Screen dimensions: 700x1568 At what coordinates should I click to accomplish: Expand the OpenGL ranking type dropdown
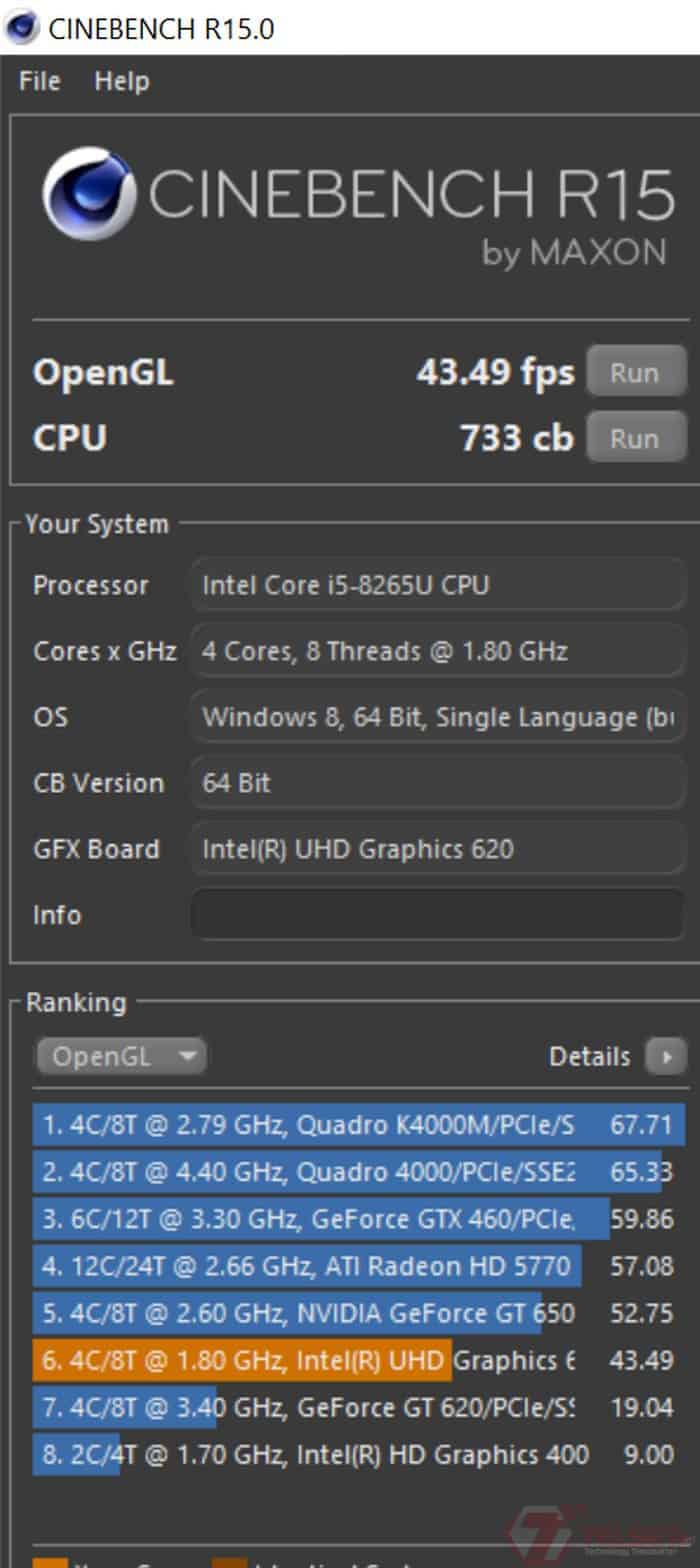coord(121,1056)
